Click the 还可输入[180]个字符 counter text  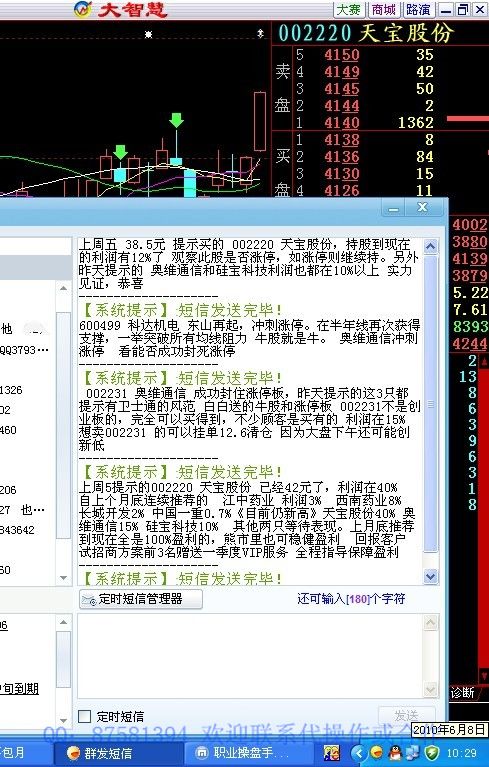click(x=351, y=599)
